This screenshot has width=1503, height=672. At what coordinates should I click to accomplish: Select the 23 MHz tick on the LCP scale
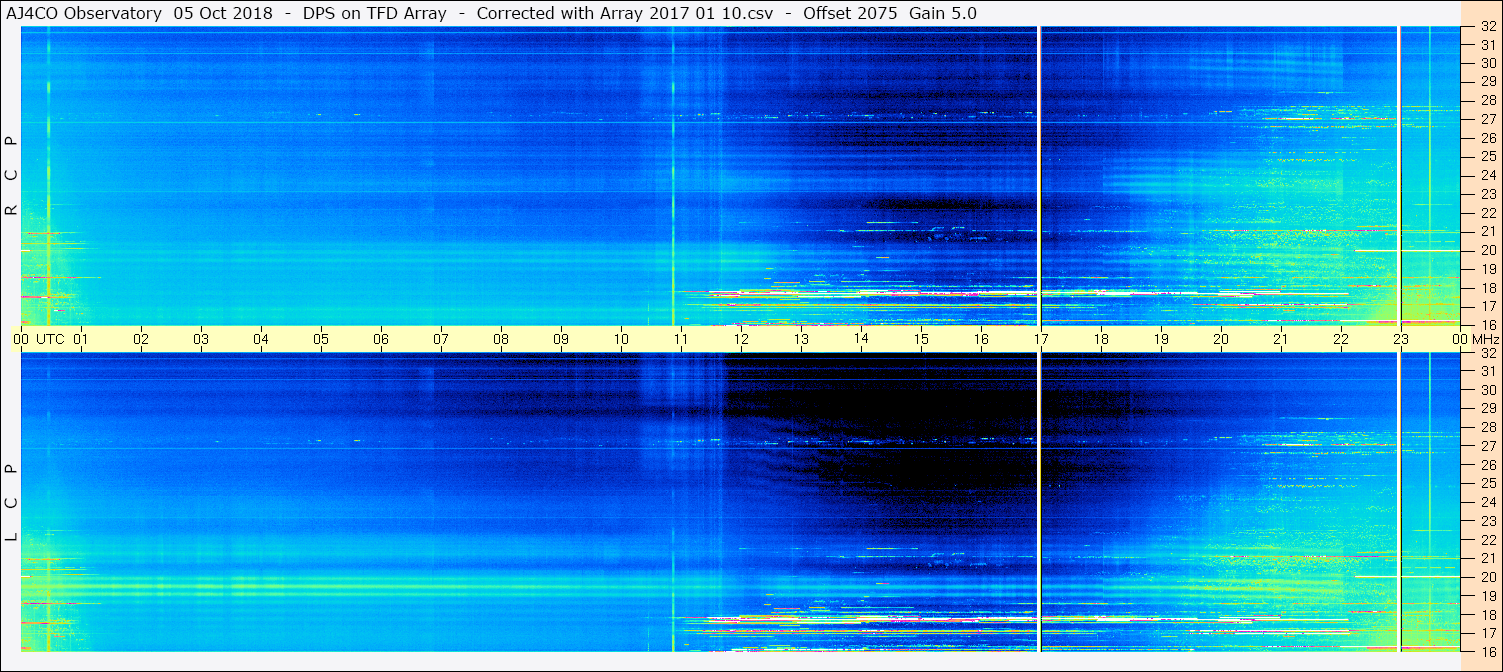(x=1488, y=520)
